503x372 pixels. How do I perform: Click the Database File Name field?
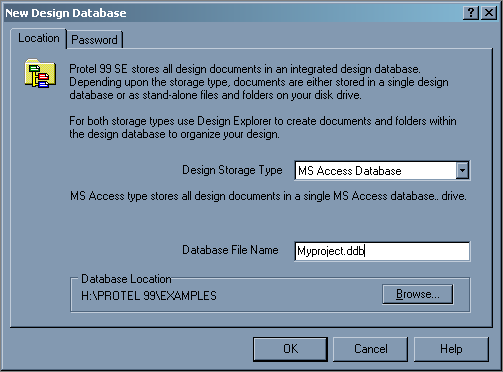click(382, 251)
